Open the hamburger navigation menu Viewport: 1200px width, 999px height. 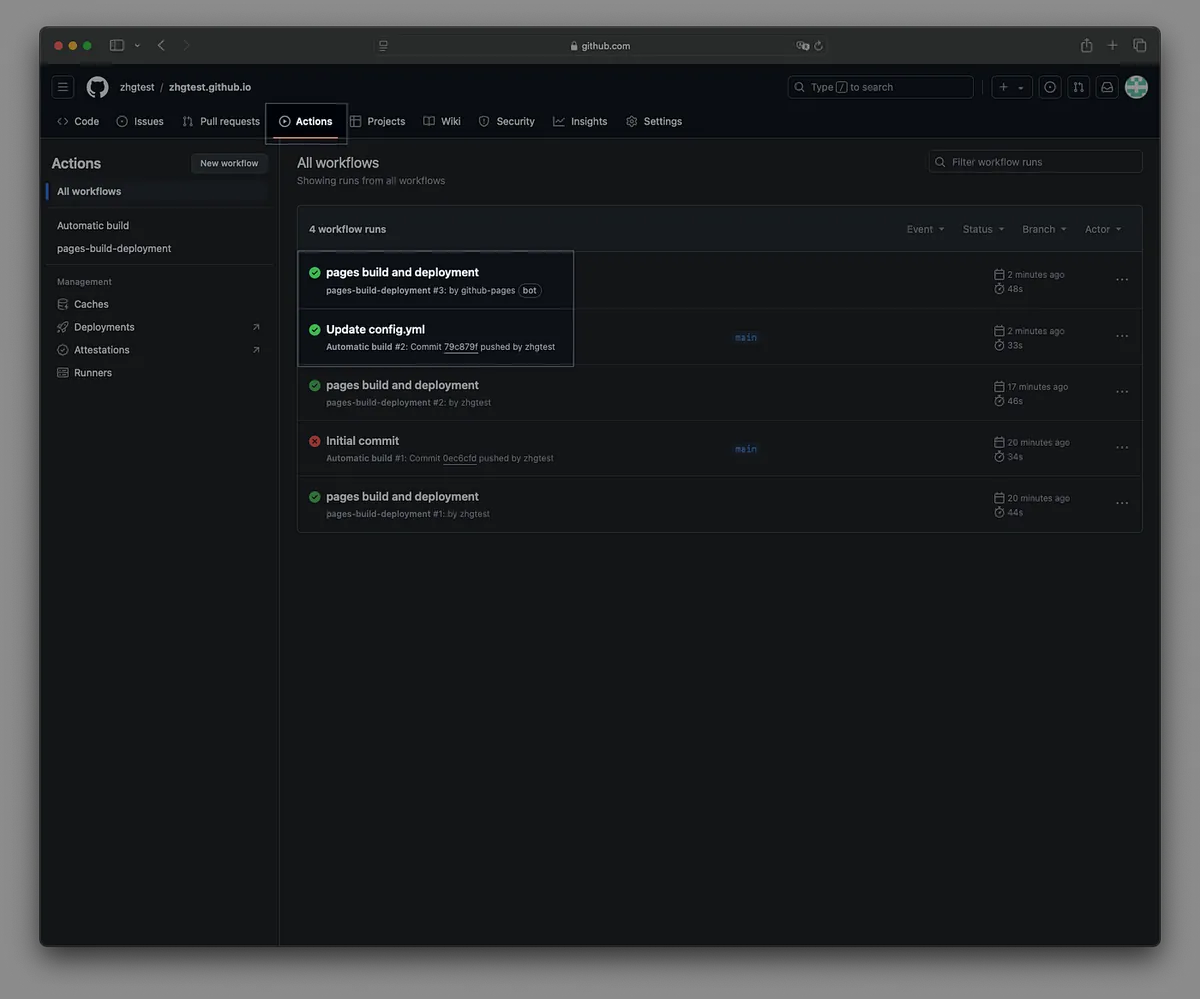pos(62,87)
